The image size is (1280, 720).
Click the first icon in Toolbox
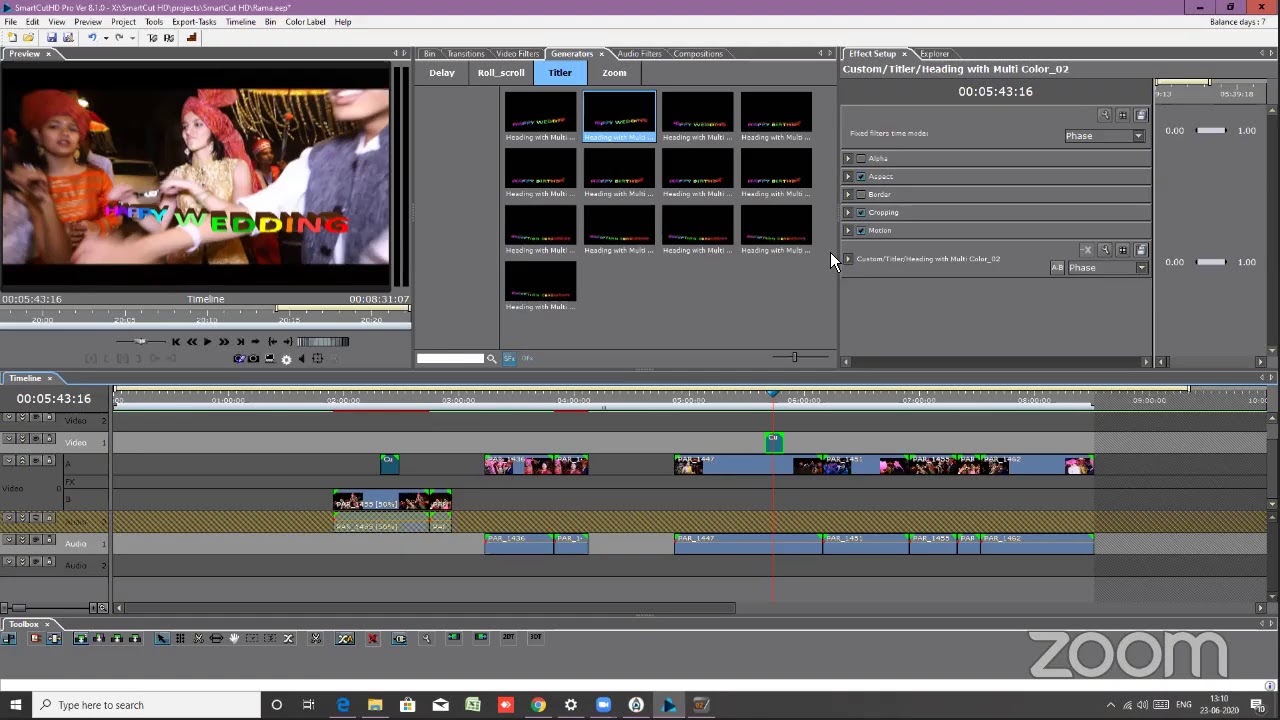pos(8,638)
